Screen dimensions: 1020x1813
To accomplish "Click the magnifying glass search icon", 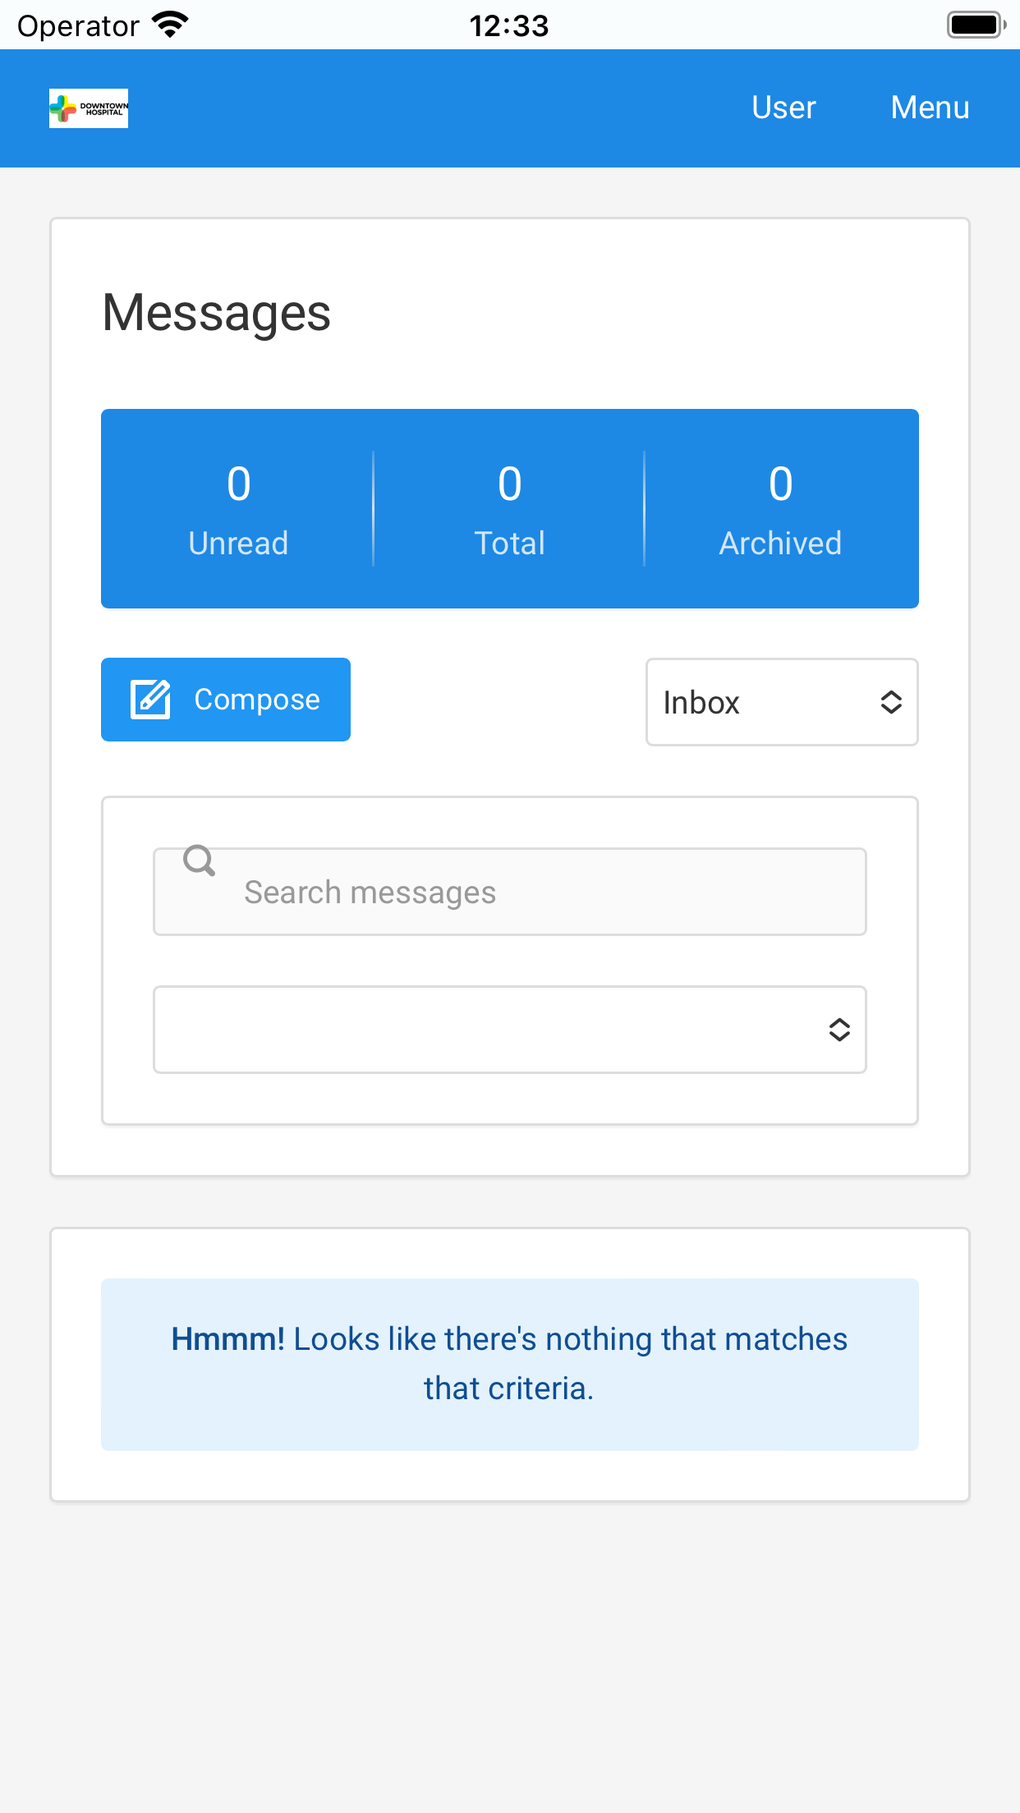I will [199, 860].
